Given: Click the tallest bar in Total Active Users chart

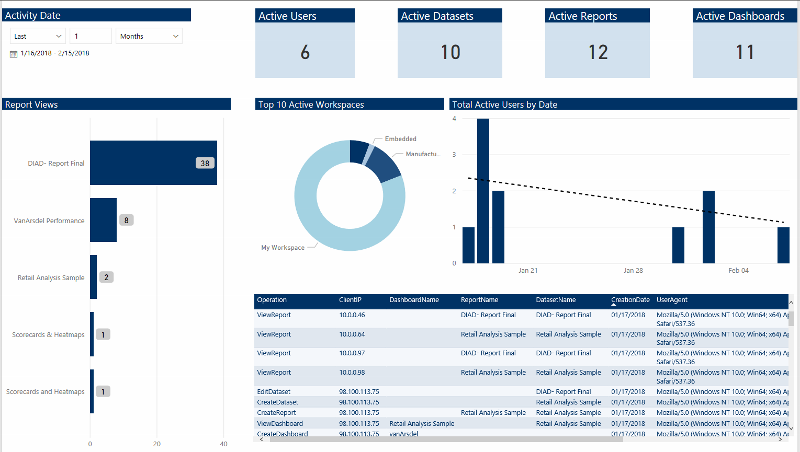Looking at the screenshot, I should pyautogui.click(x=483, y=190).
